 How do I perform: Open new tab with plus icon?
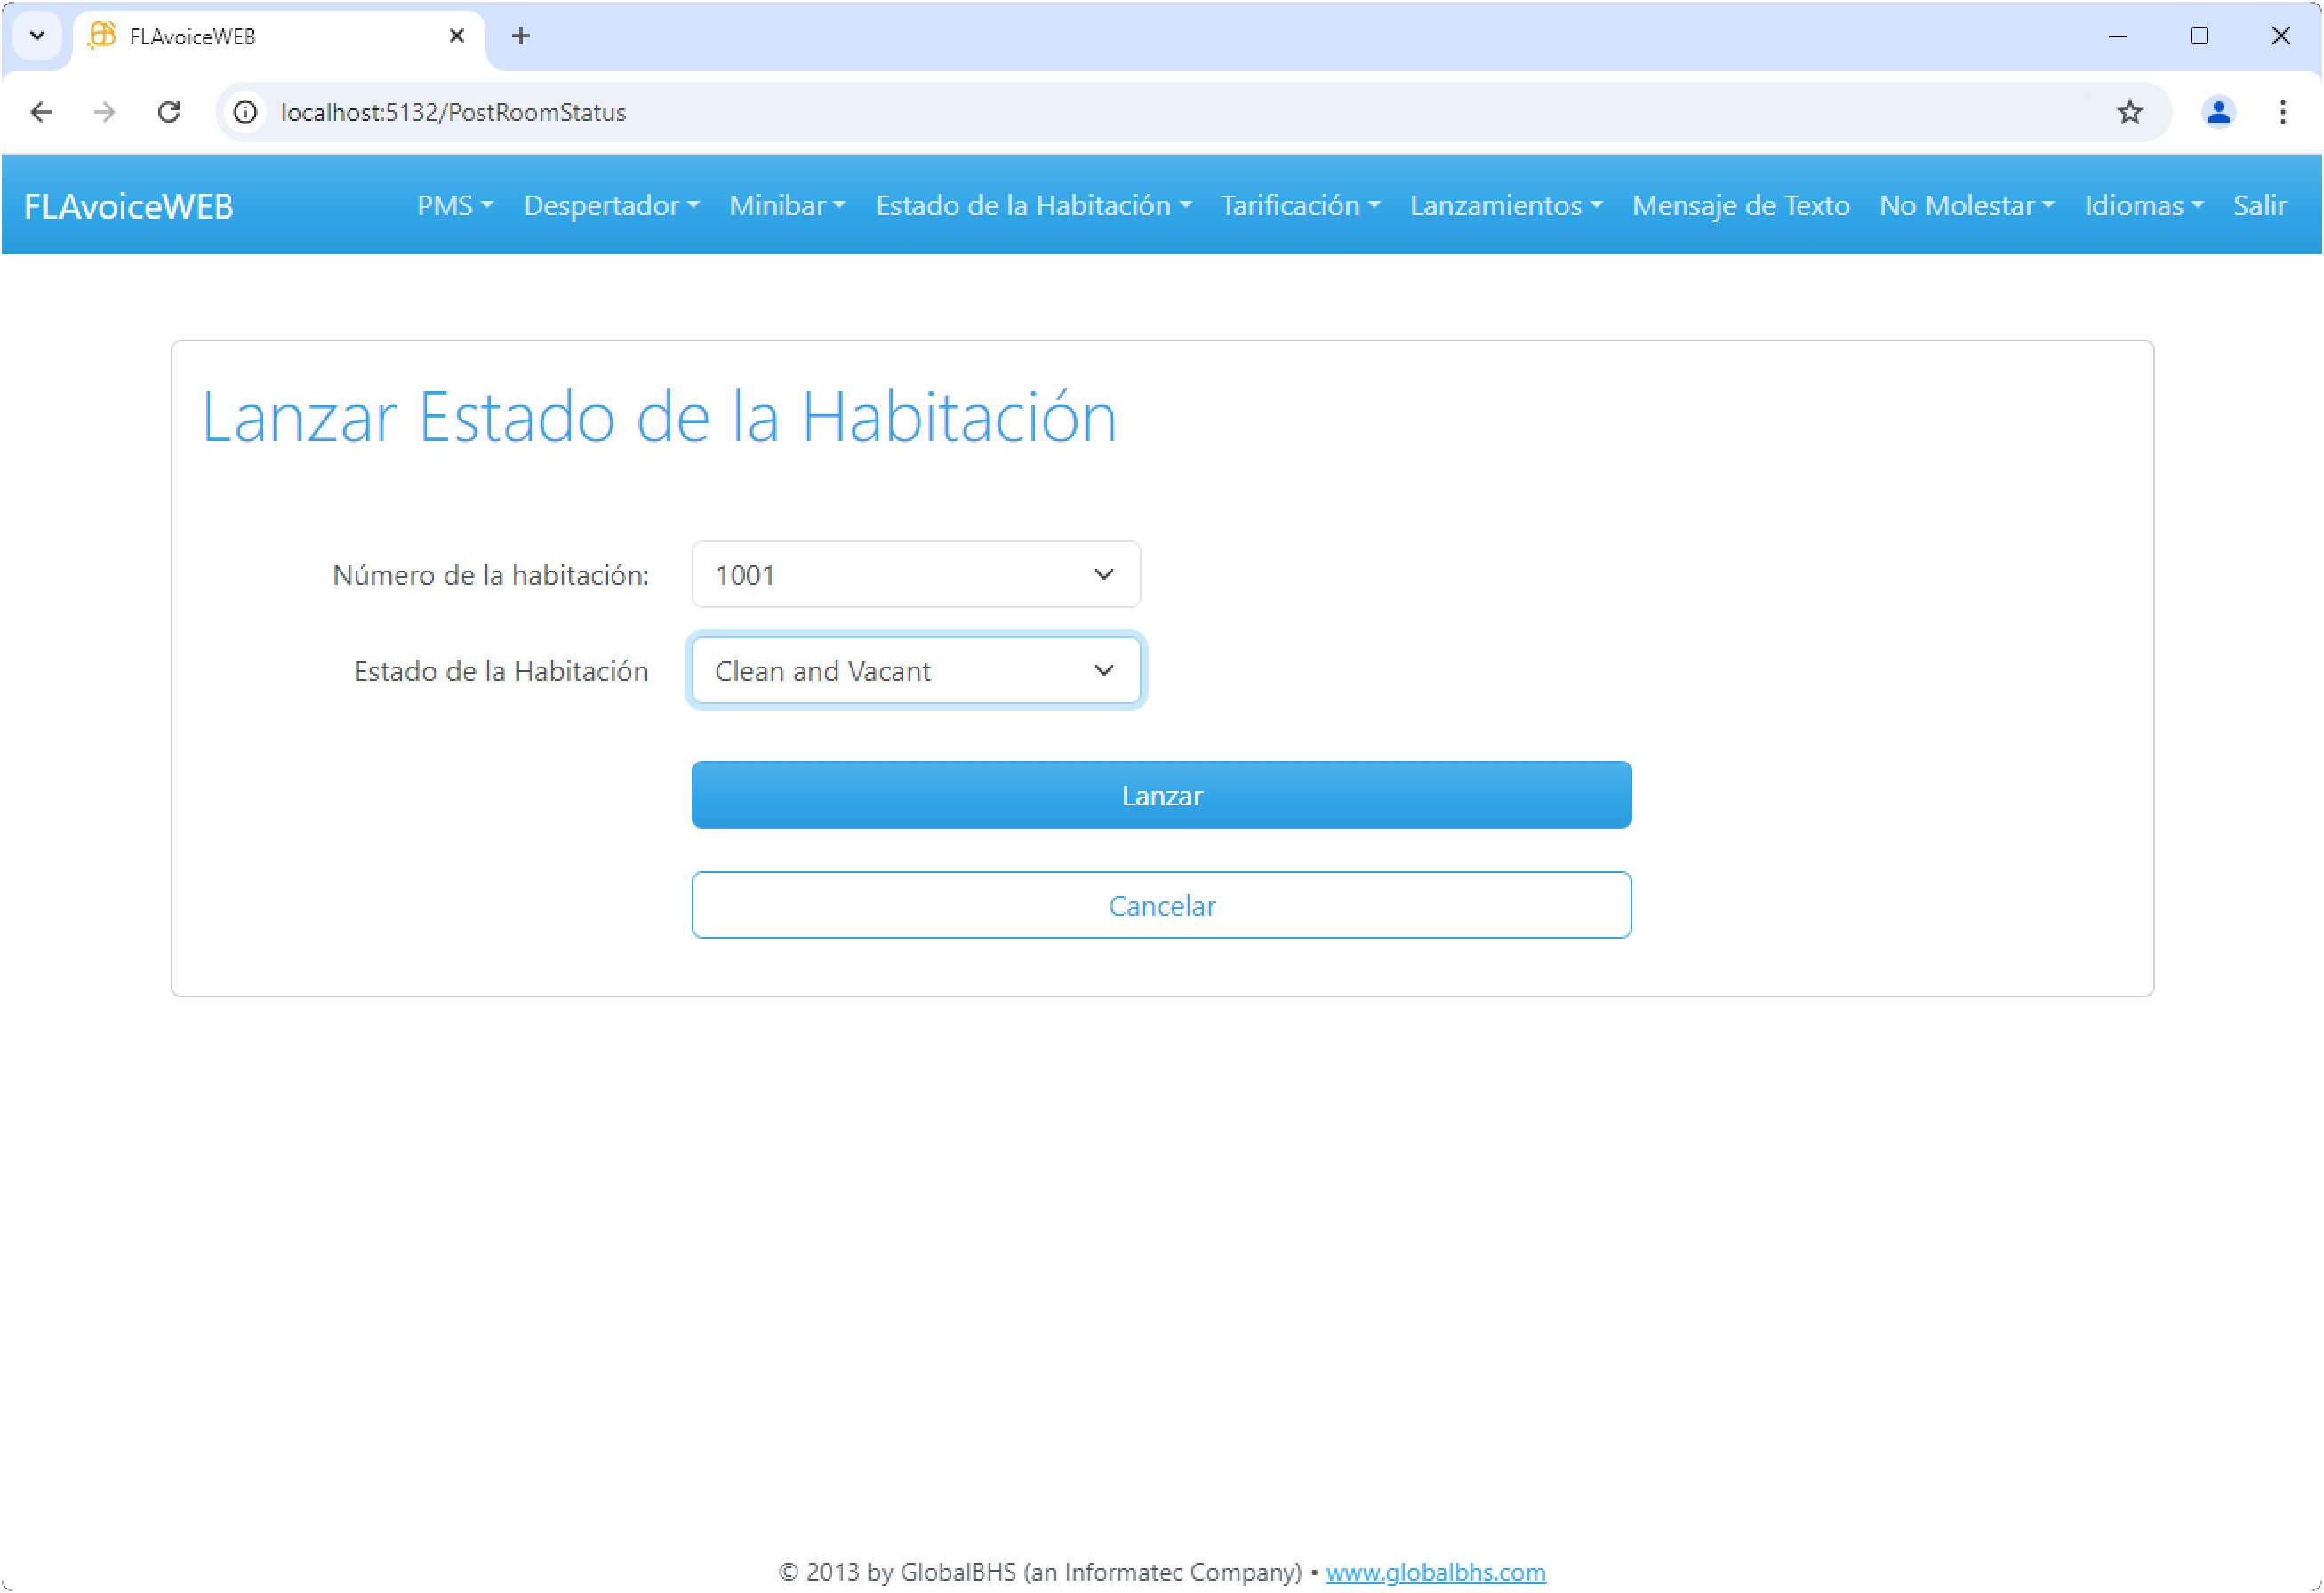520,36
